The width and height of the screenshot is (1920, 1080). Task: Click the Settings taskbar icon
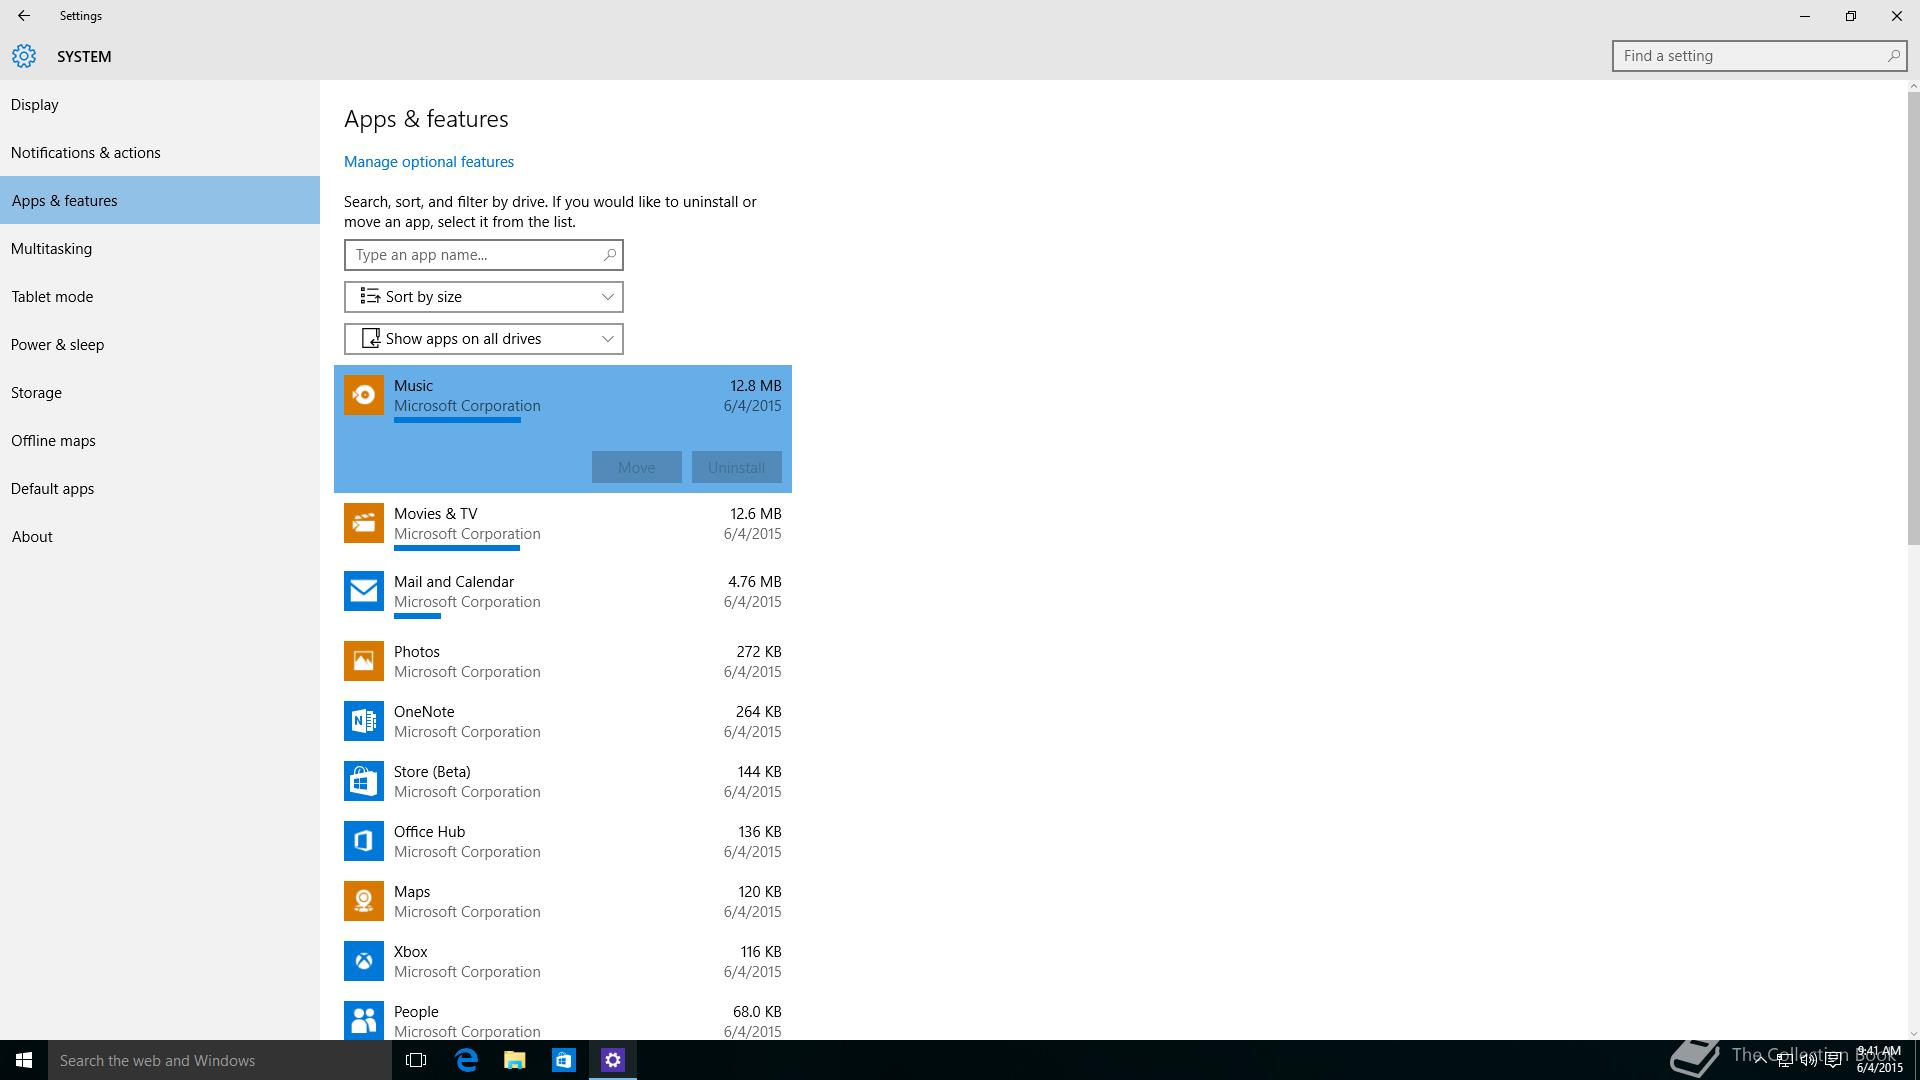pyautogui.click(x=613, y=1060)
